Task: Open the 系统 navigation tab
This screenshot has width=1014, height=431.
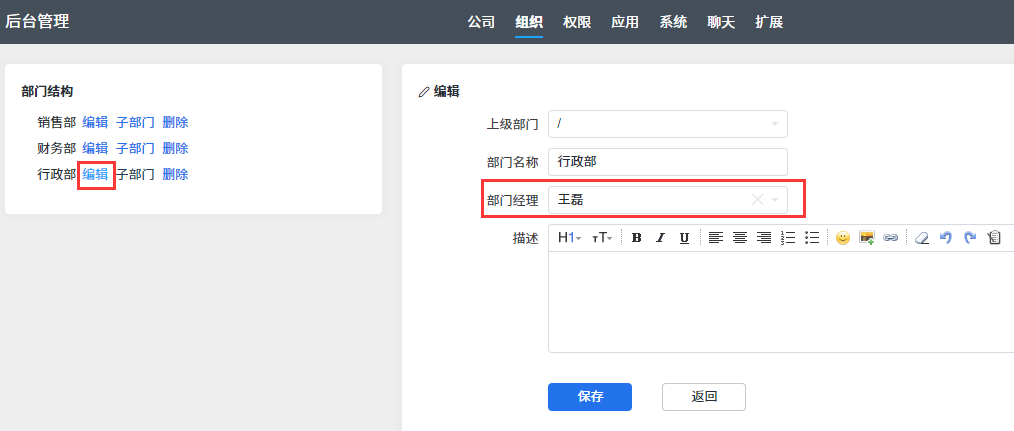Action: 673,22
